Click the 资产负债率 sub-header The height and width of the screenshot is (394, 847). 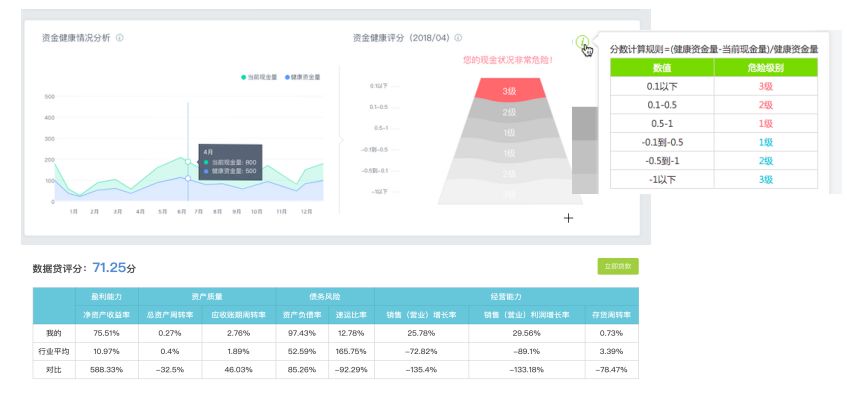(302, 315)
